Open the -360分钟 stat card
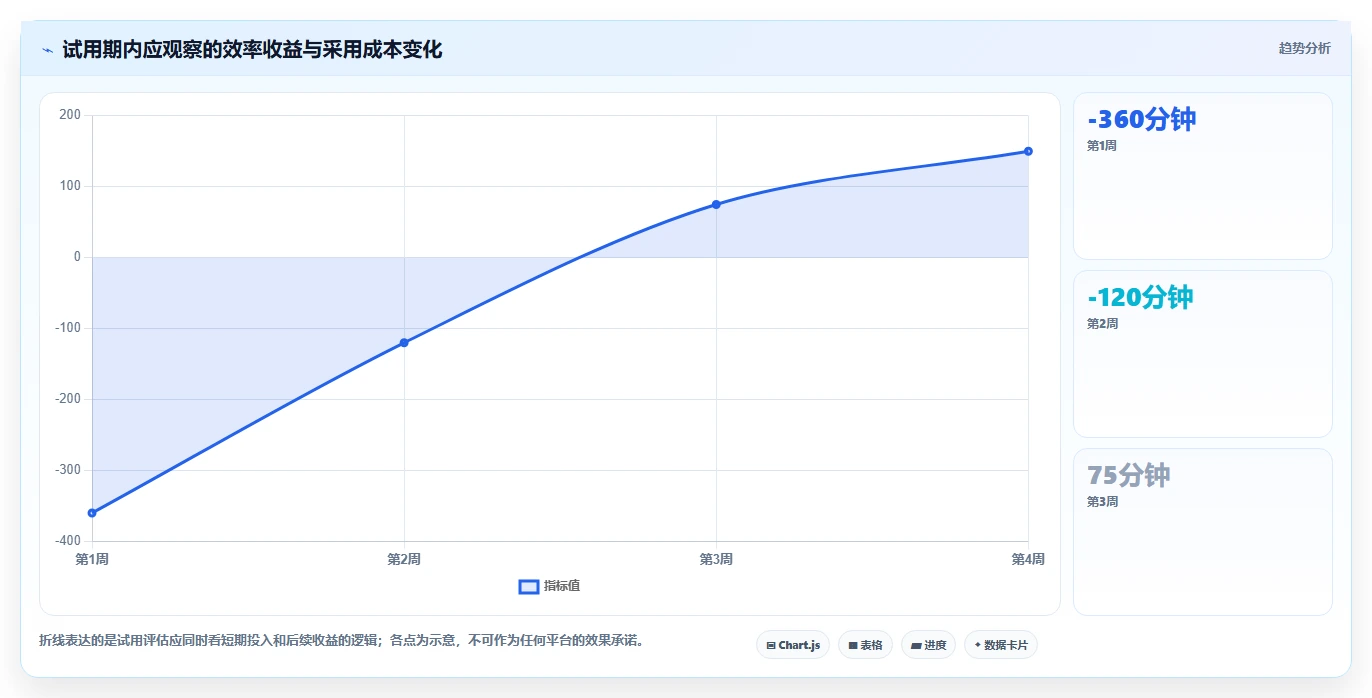 click(x=1202, y=176)
